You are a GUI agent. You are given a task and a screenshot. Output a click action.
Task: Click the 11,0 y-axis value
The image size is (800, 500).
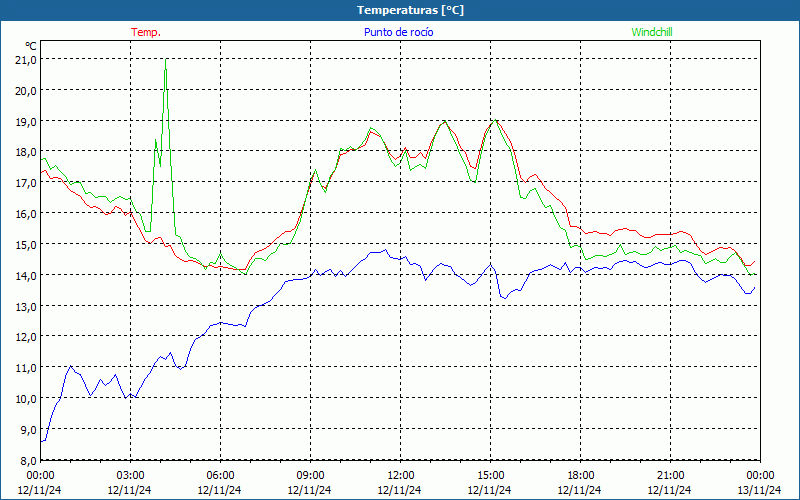[x=27, y=368]
